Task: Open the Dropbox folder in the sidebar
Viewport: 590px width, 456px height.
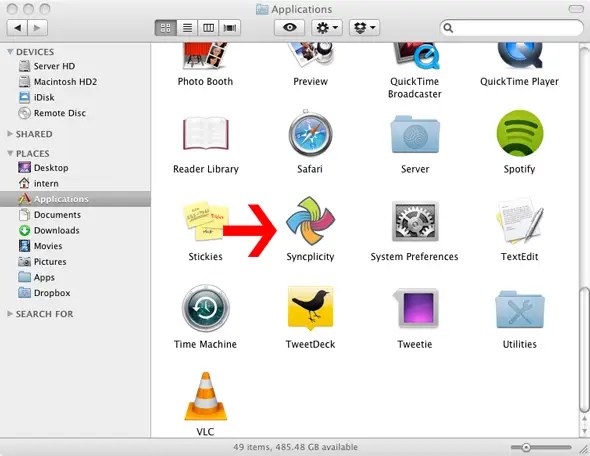Action: pos(75,293)
